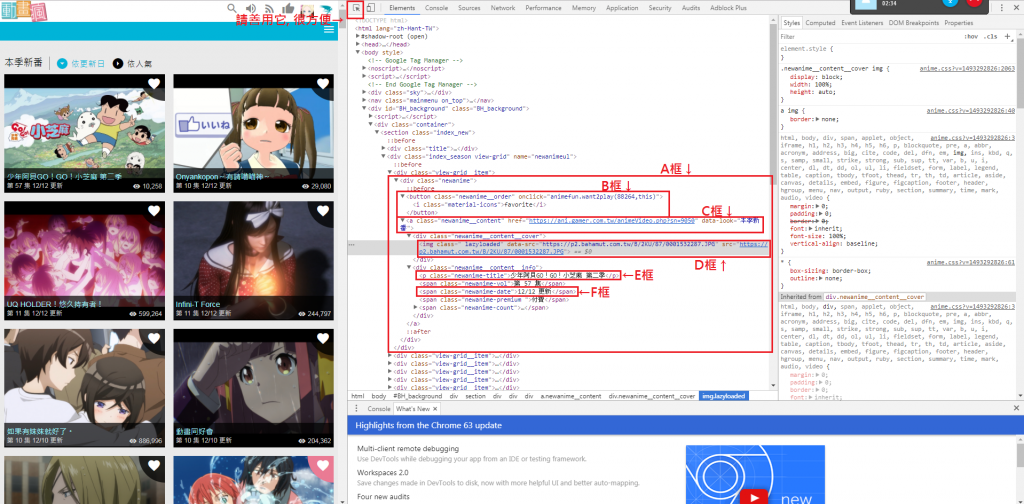Favorite Infini-T Force with its heart icon
The width and height of the screenshot is (1024, 504).
[323, 210]
